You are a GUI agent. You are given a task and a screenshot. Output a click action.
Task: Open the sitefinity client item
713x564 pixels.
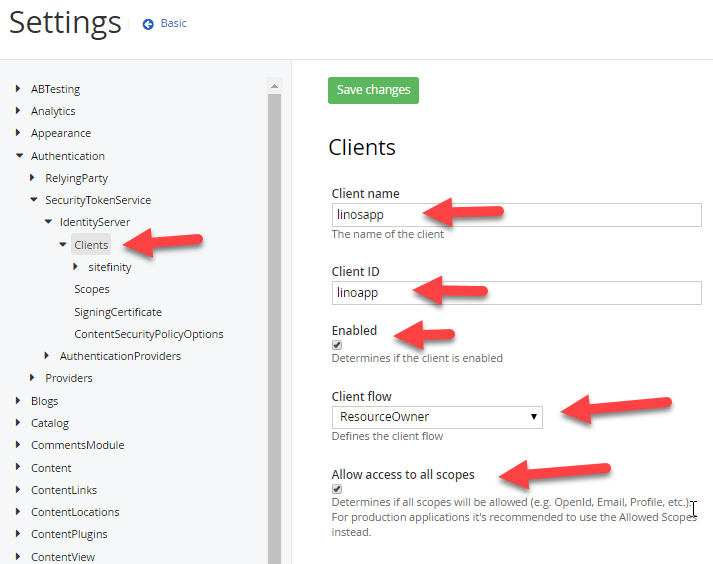(110, 267)
